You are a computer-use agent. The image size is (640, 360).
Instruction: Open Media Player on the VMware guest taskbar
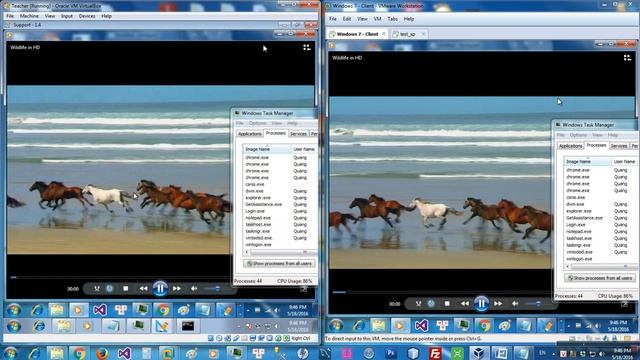[x=399, y=325]
